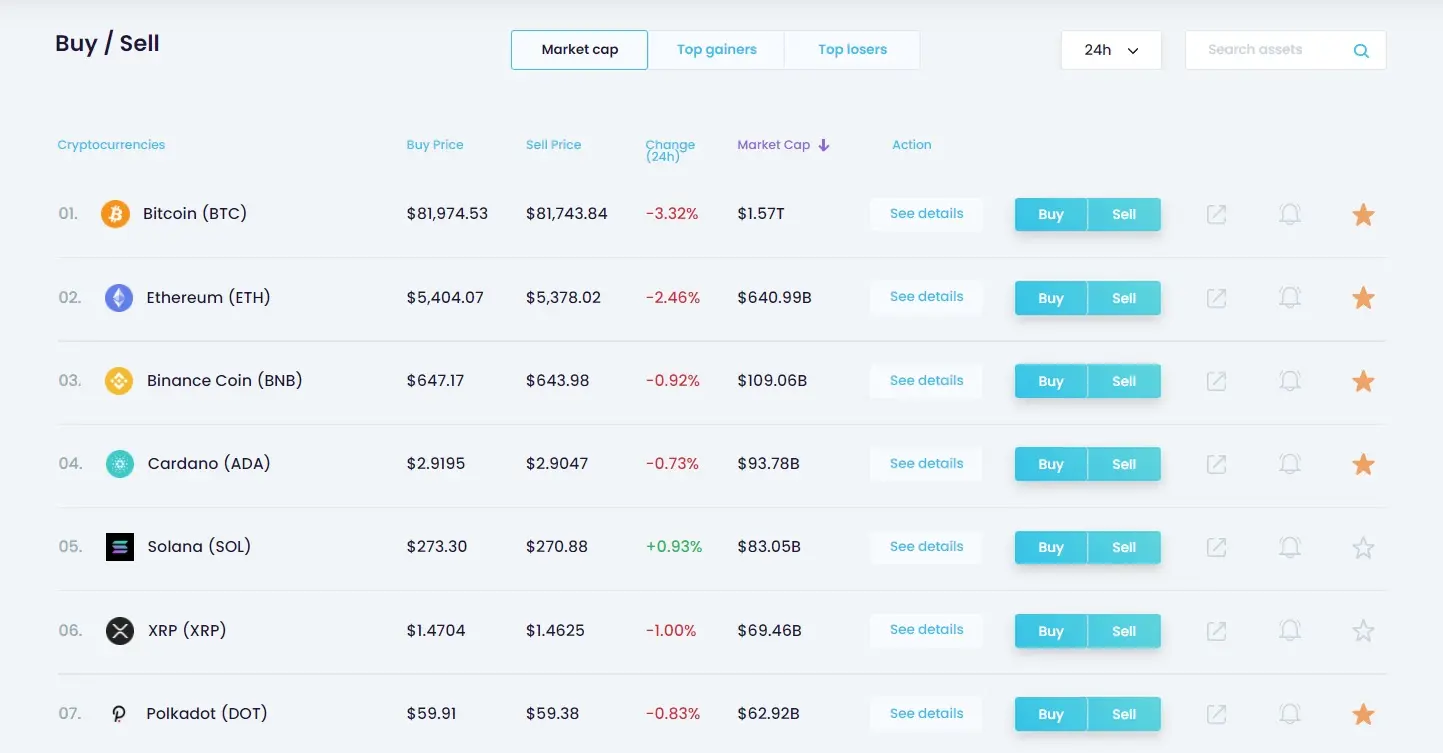This screenshot has width=1443, height=753.
Task: Click See details for Solana
Action: [926, 547]
